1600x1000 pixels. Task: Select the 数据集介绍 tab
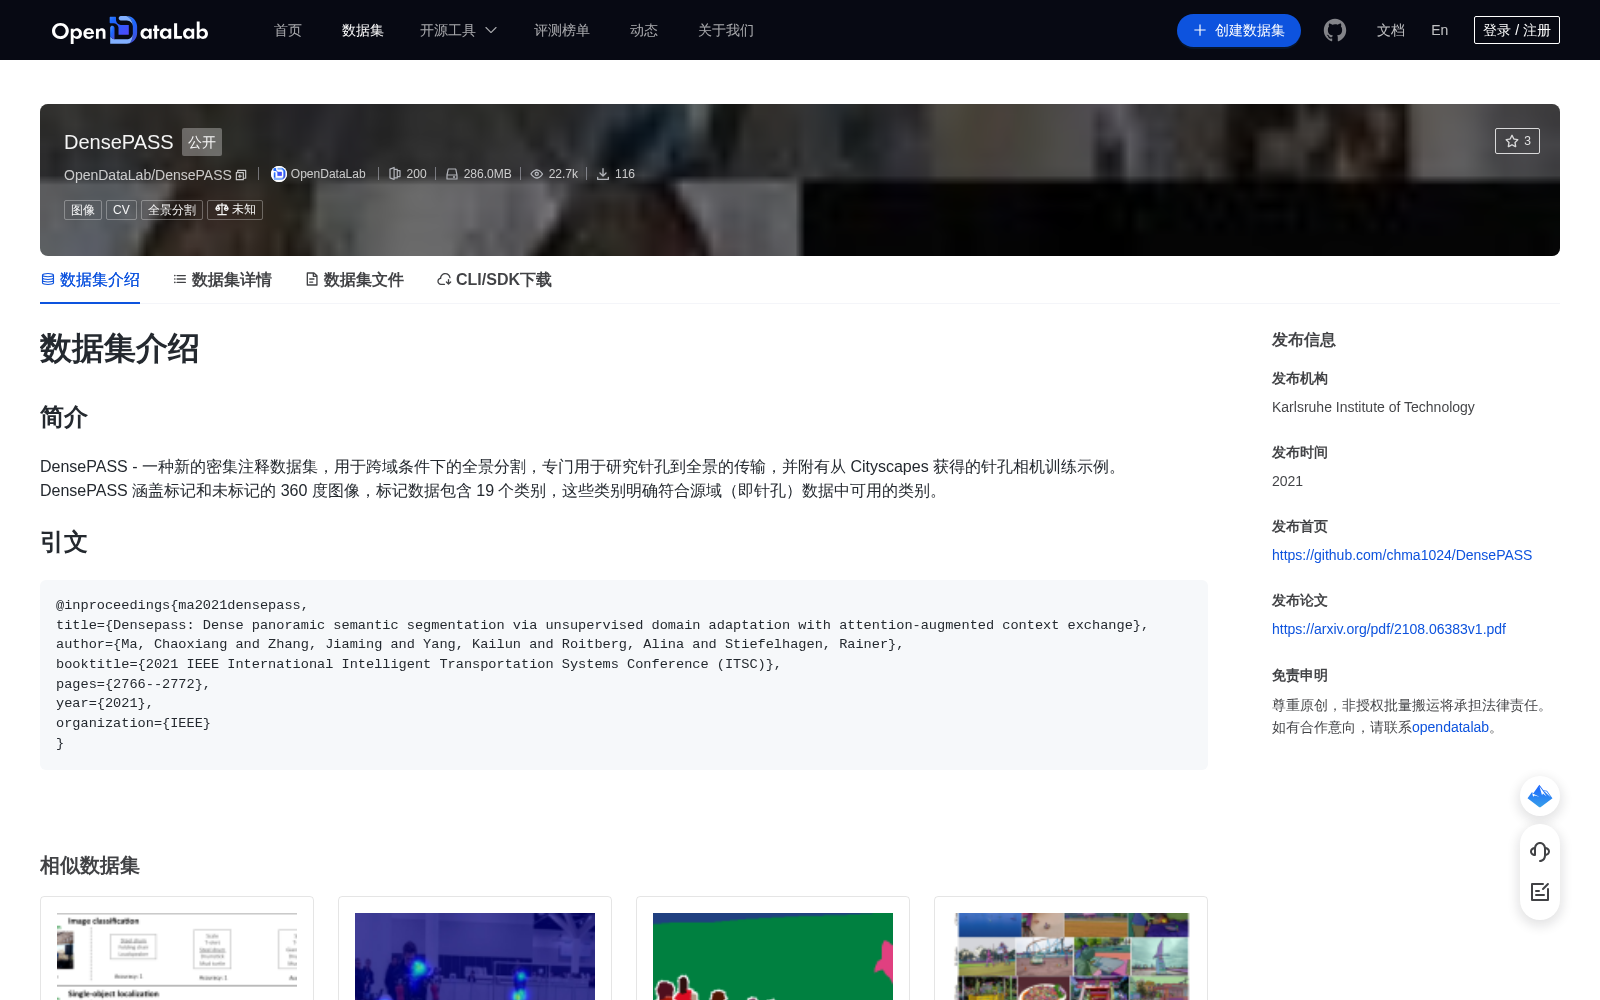click(90, 280)
